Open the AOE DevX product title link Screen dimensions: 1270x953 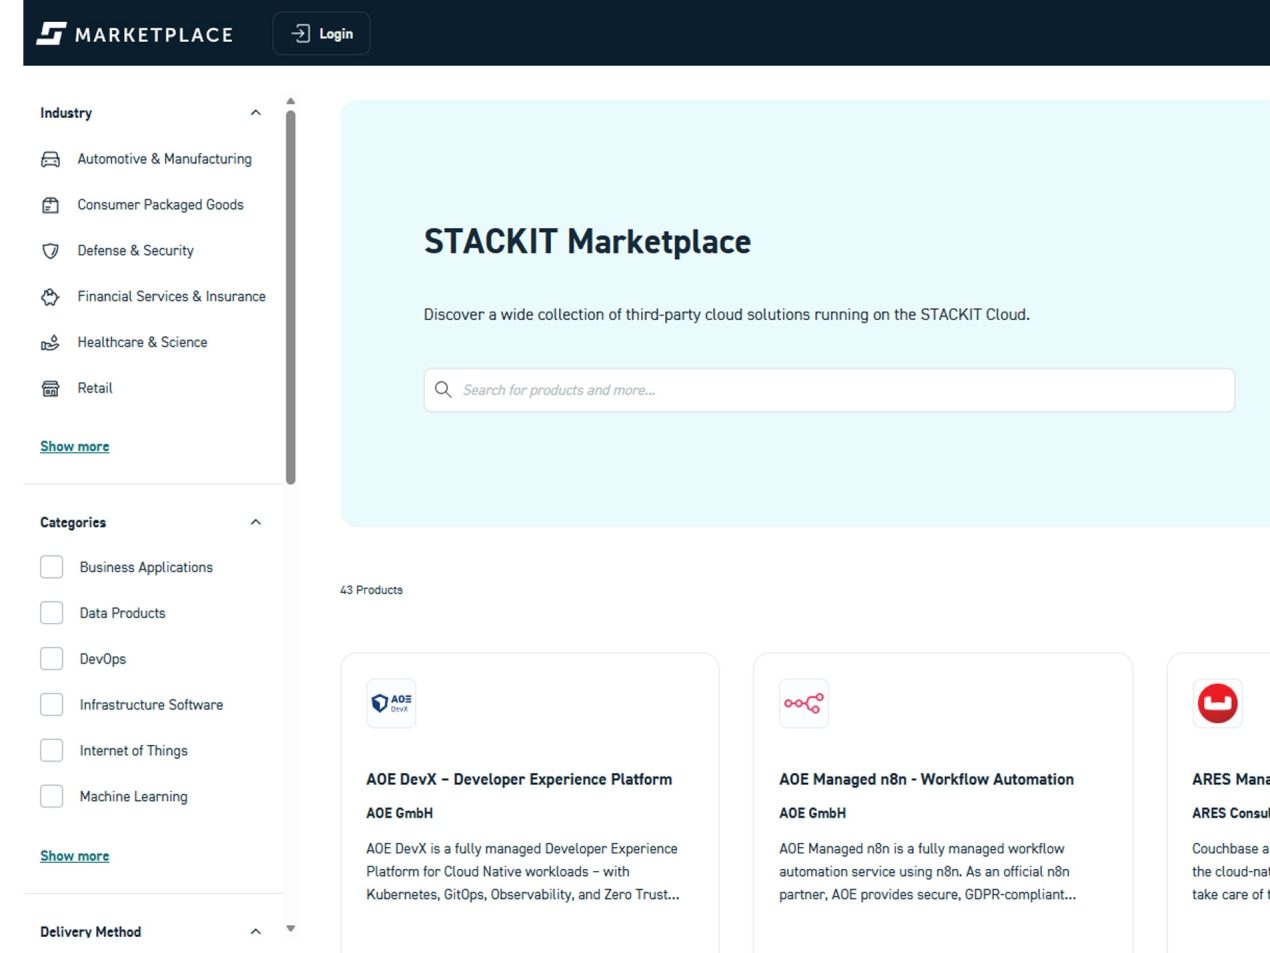point(519,779)
